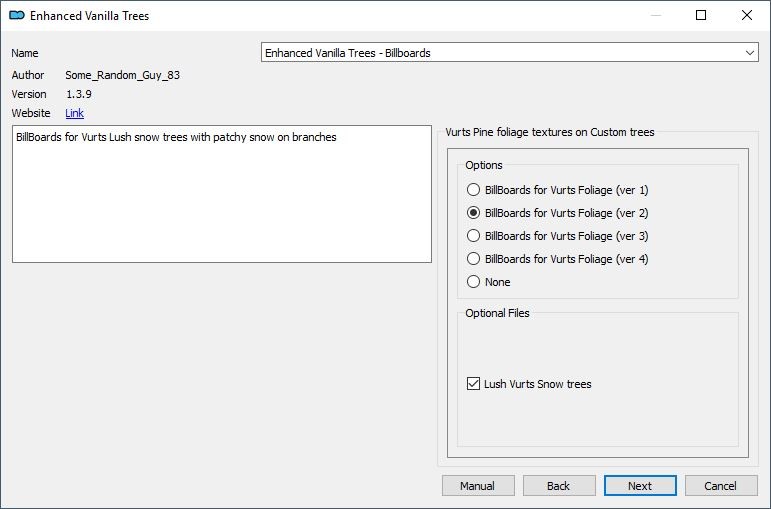Click the Manual button
Screen dimensions: 771x509
[x=478, y=486]
